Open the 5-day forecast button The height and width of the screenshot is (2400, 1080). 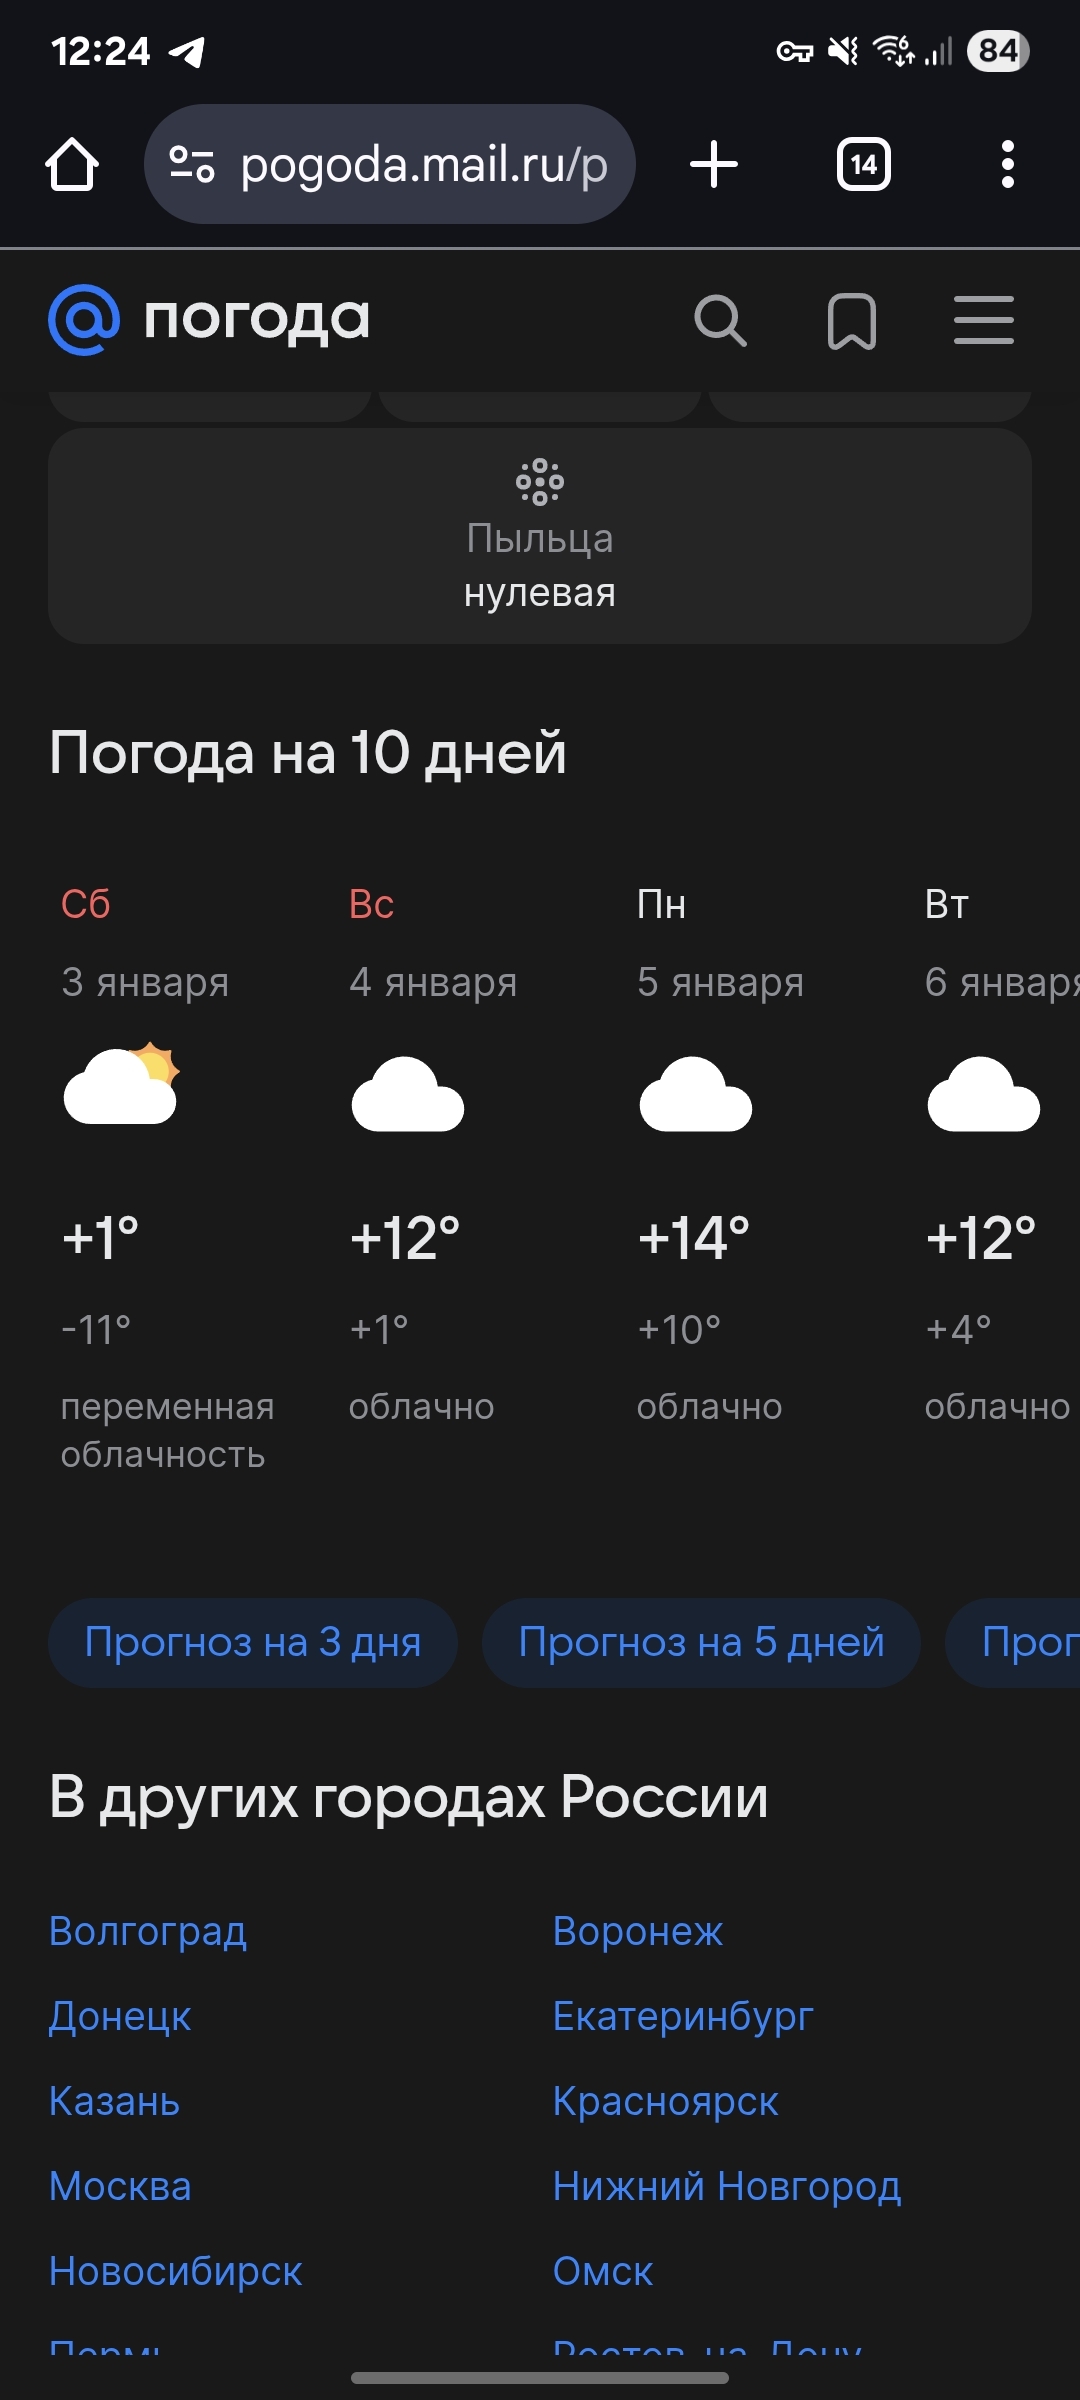click(x=701, y=1643)
